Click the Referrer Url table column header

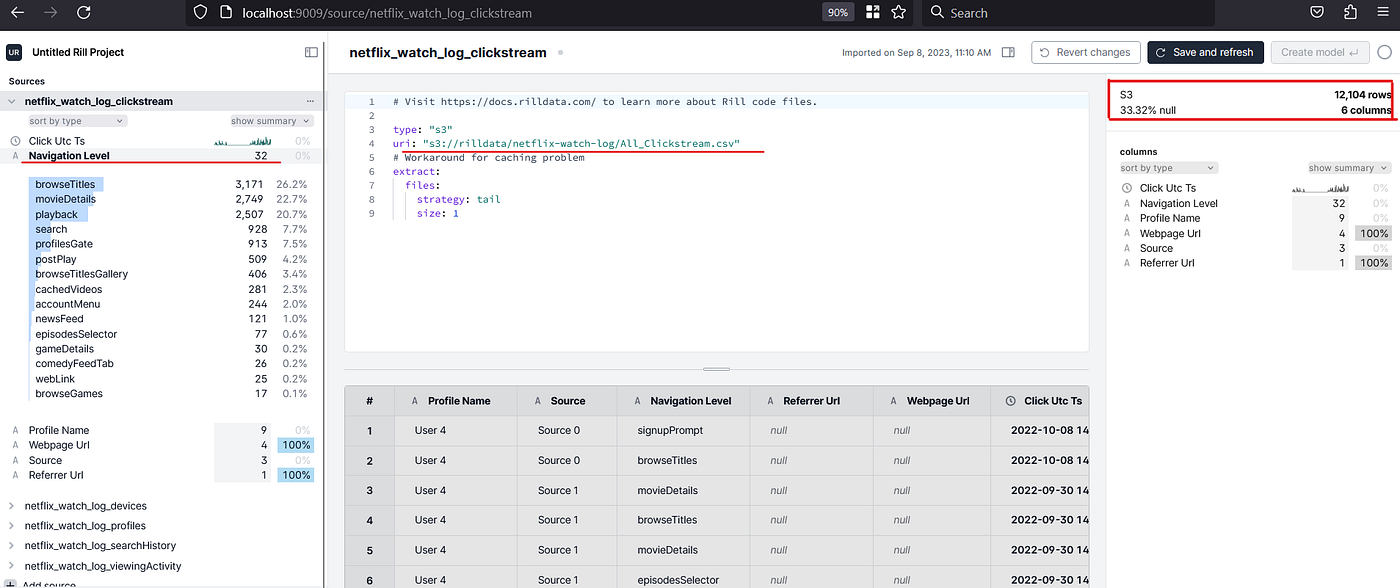pyautogui.click(x=811, y=401)
